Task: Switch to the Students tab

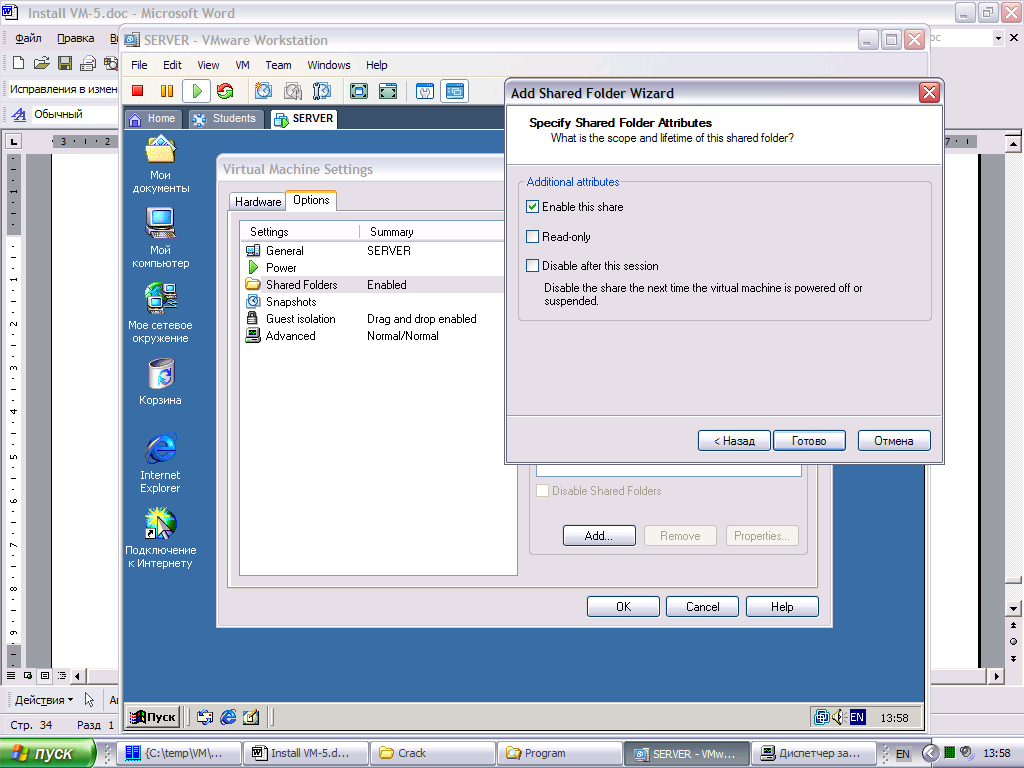Action: click(226, 118)
